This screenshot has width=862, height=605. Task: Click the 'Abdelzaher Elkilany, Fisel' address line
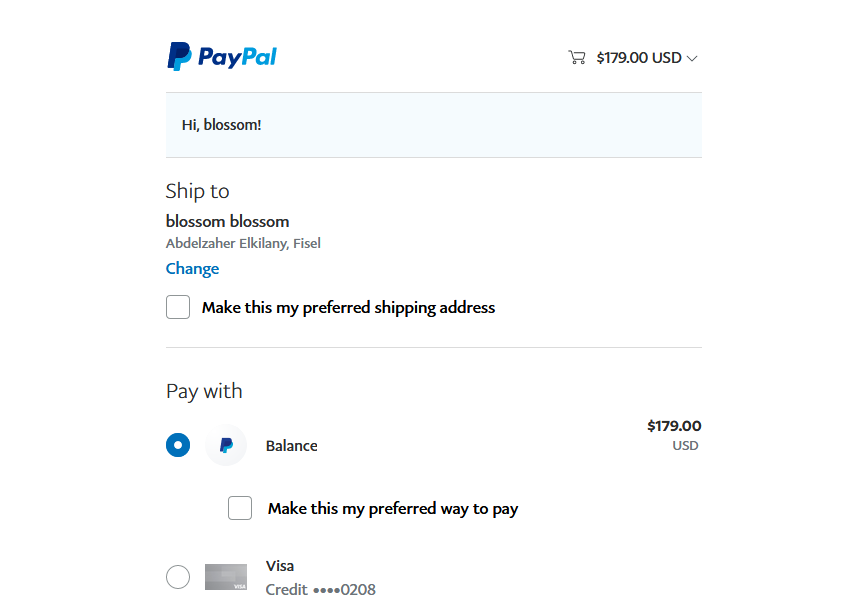[x=243, y=243]
